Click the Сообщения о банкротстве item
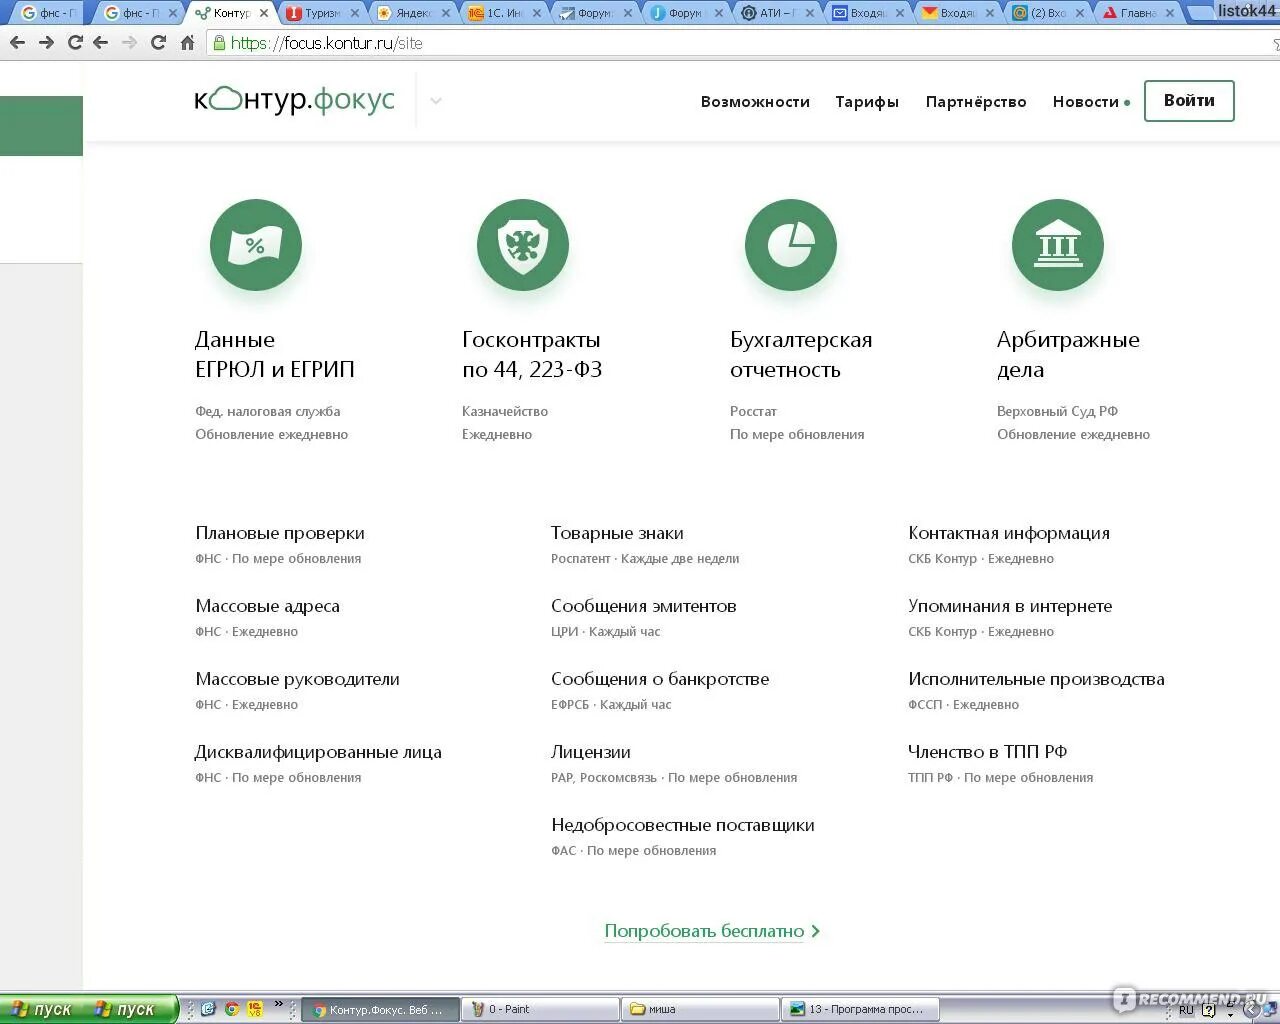This screenshot has height=1024, width=1280. (x=660, y=679)
